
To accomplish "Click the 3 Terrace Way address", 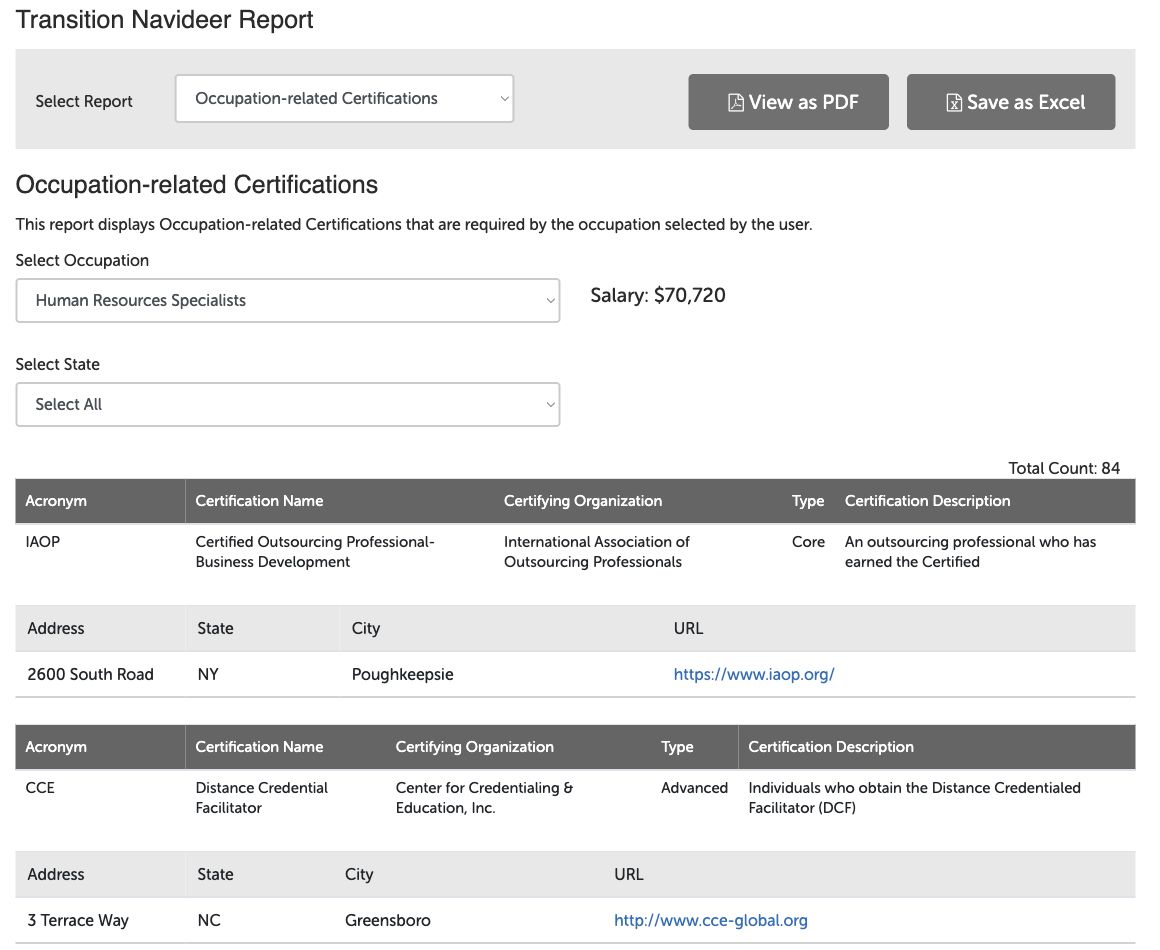I will click(78, 920).
